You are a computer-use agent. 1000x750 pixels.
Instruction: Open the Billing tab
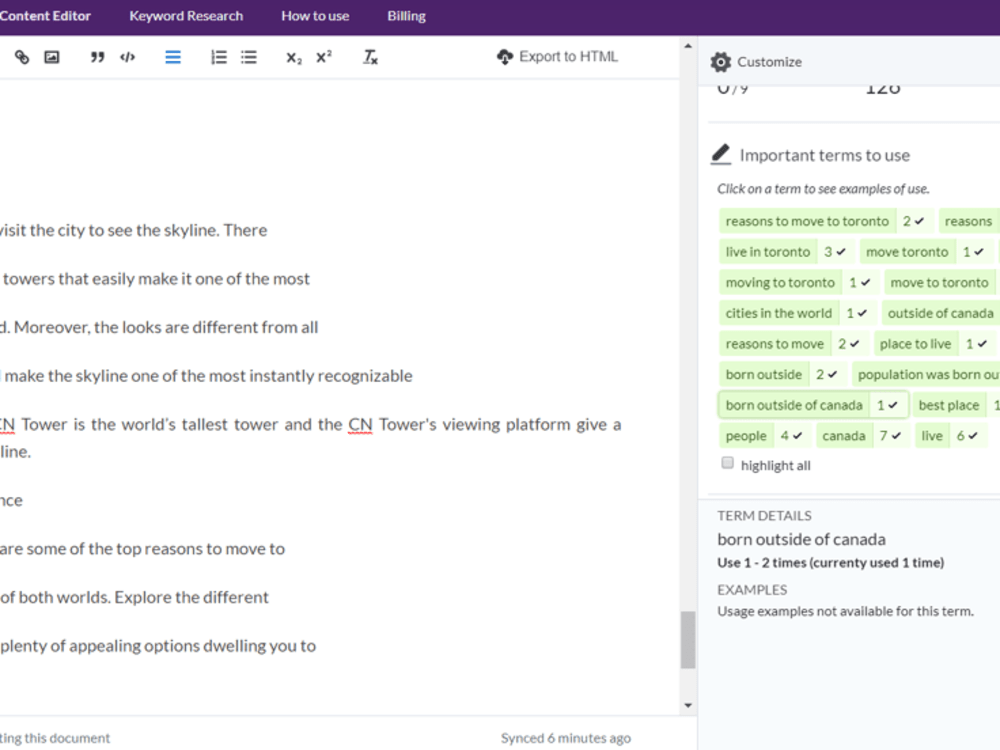(x=406, y=16)
